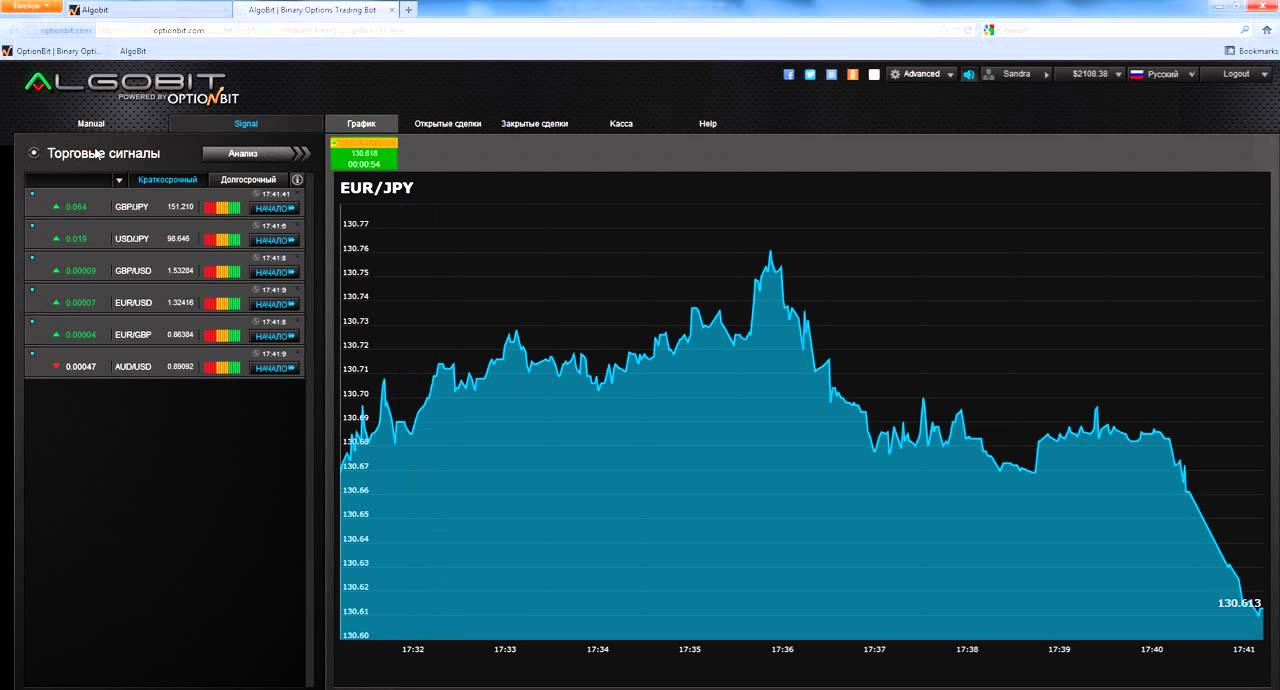1280x690 pixels.
Task: Open the Закрытые сделки tab
Action: tap(535, 124)
